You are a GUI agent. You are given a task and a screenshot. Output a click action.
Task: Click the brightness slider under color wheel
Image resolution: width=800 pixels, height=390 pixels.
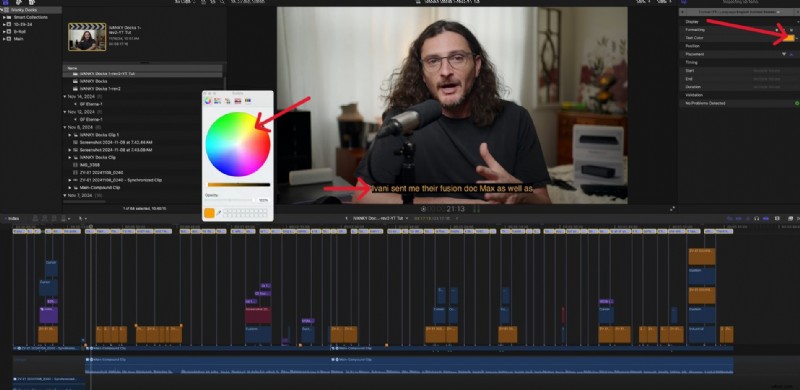click(x=238, y=184)
